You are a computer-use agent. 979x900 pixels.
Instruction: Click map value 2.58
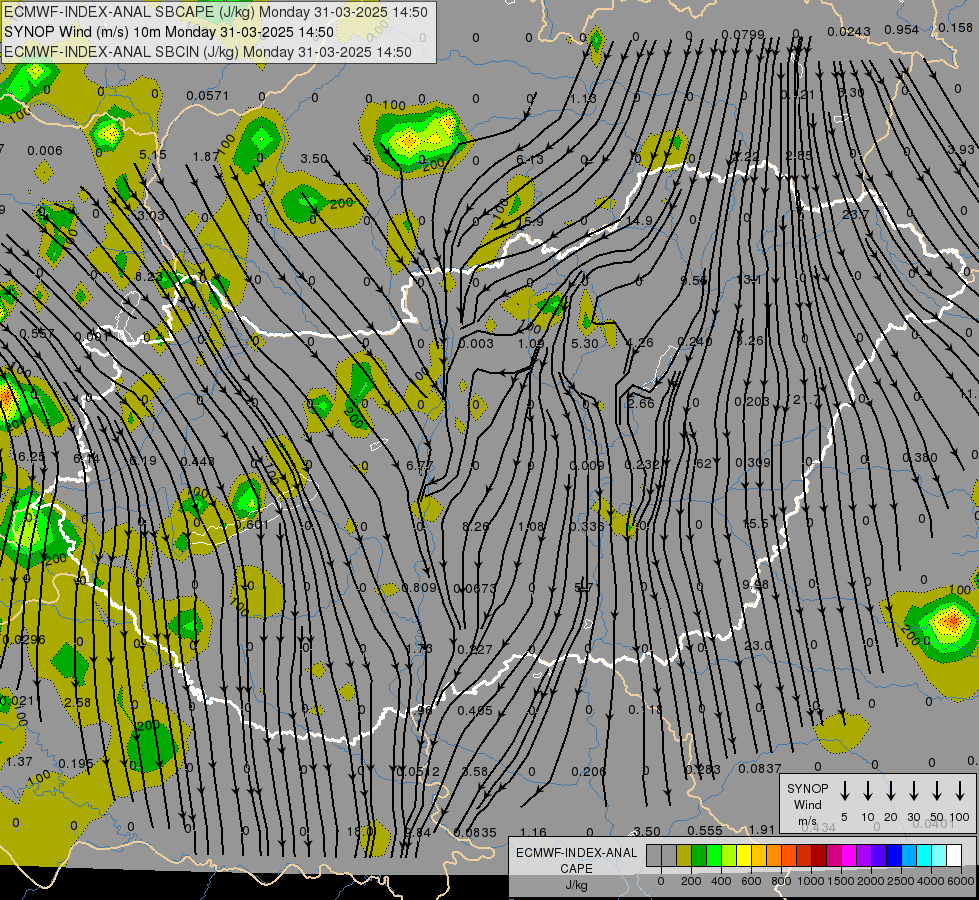[77, 703]
